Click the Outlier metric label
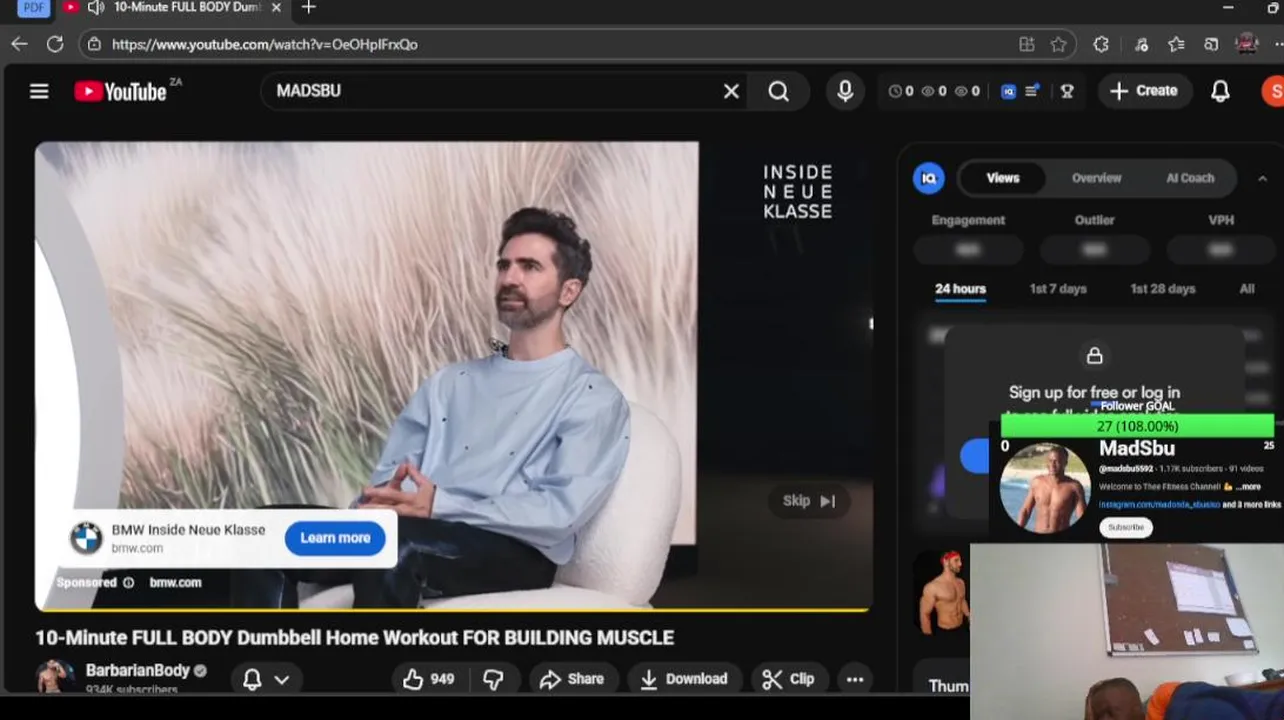The height and width of the screenshot is (720, 1284). [x=1094, y=220]
